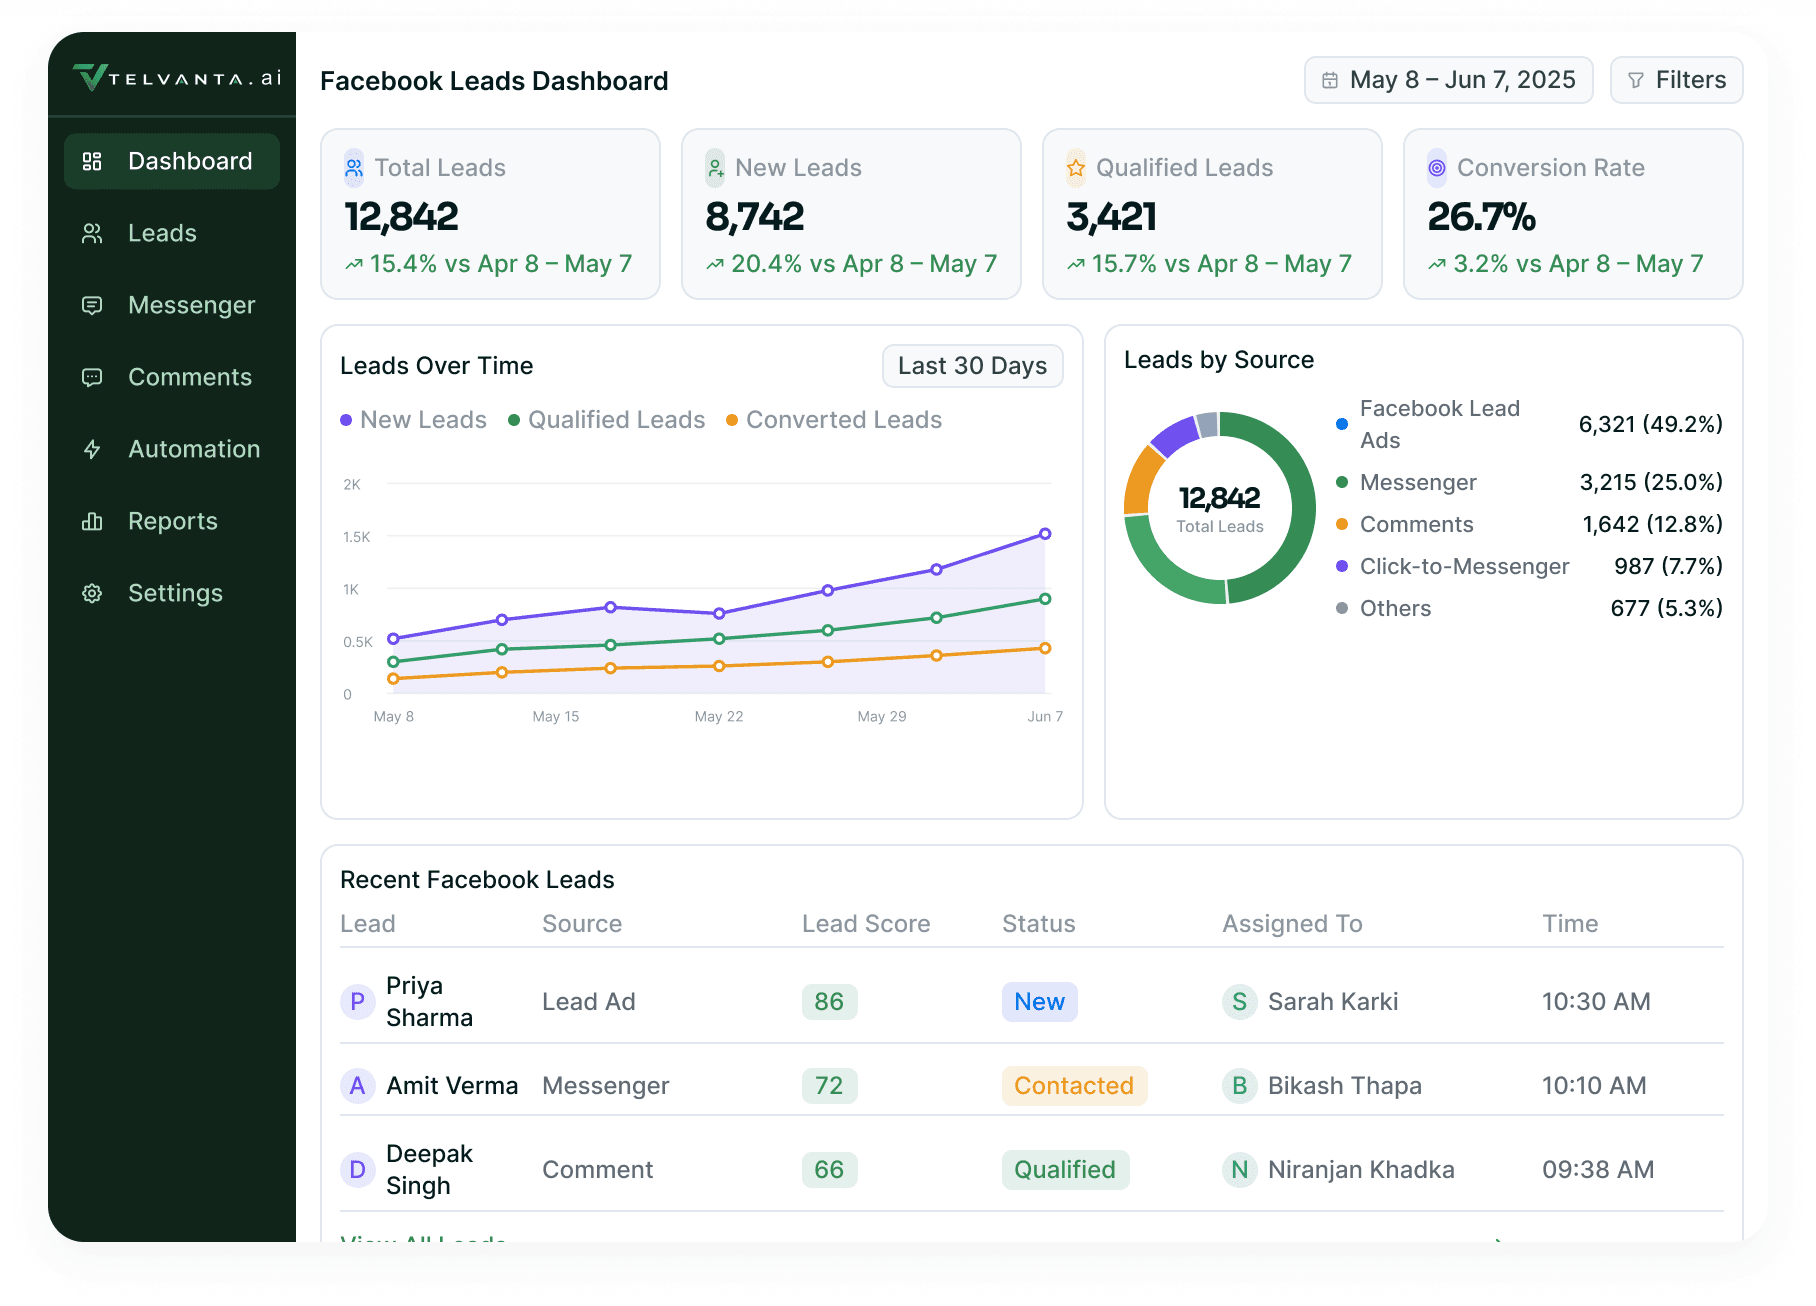Open the May 8 – Jun 7, 2025 date picker
Screen dimensions: 1816x1306
pos(1449,80)
